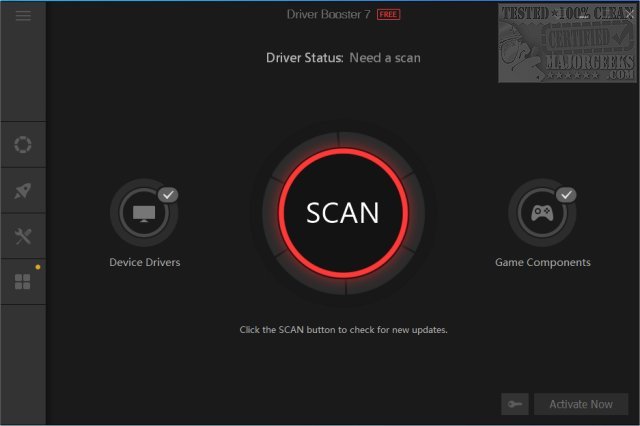Uncheck the Device Drivers checkmark
This screenshot has height=426, width=640.
click(x=168, y=194)
